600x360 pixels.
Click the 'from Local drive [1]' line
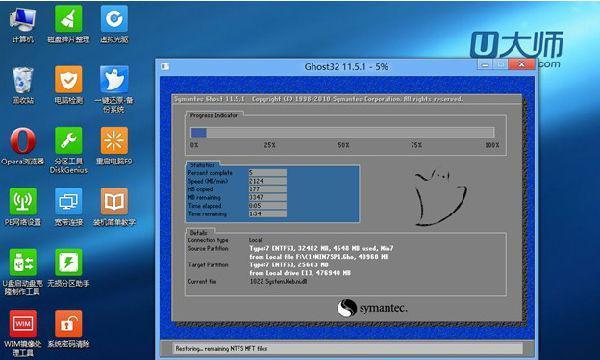pyautogui.click(x=300, y=273)
